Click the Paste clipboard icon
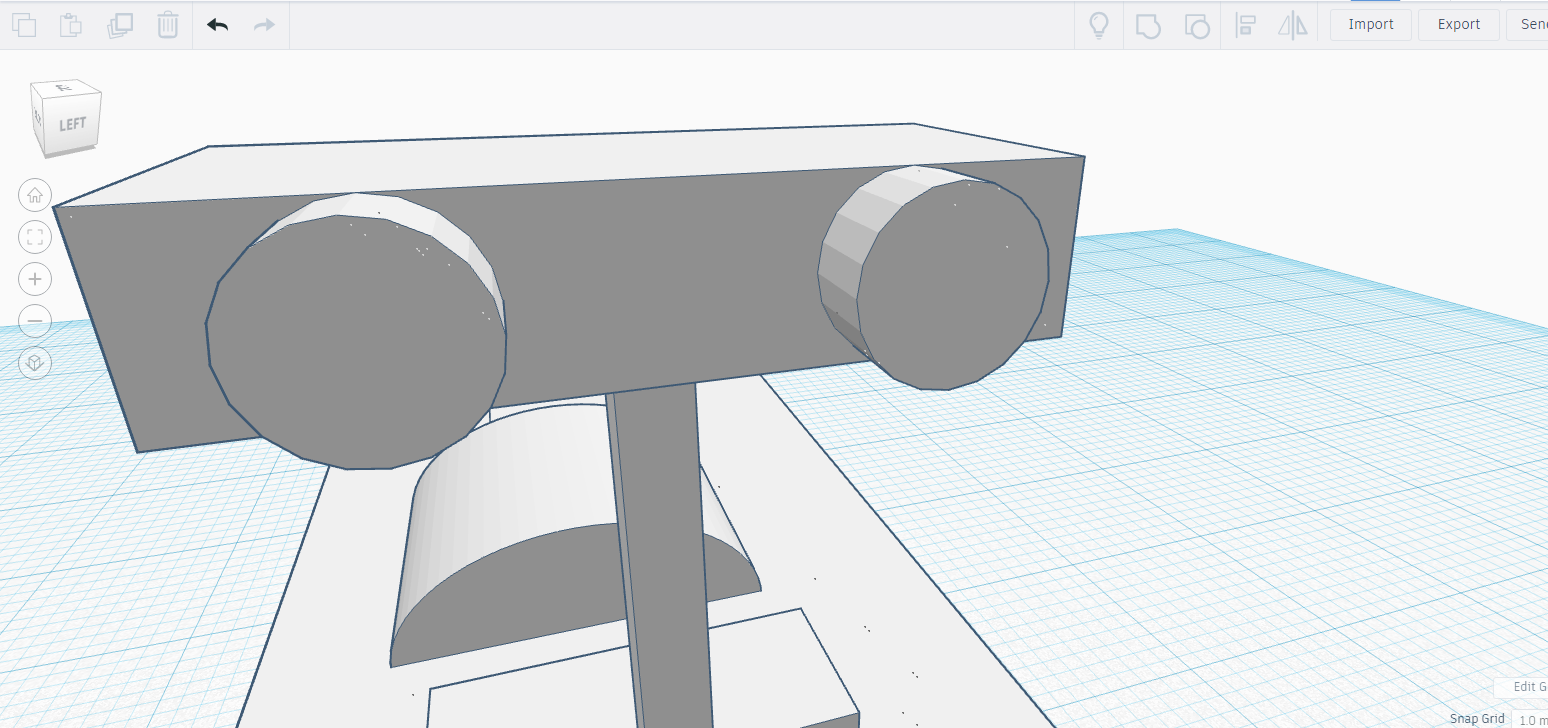 tap(71, 25)
